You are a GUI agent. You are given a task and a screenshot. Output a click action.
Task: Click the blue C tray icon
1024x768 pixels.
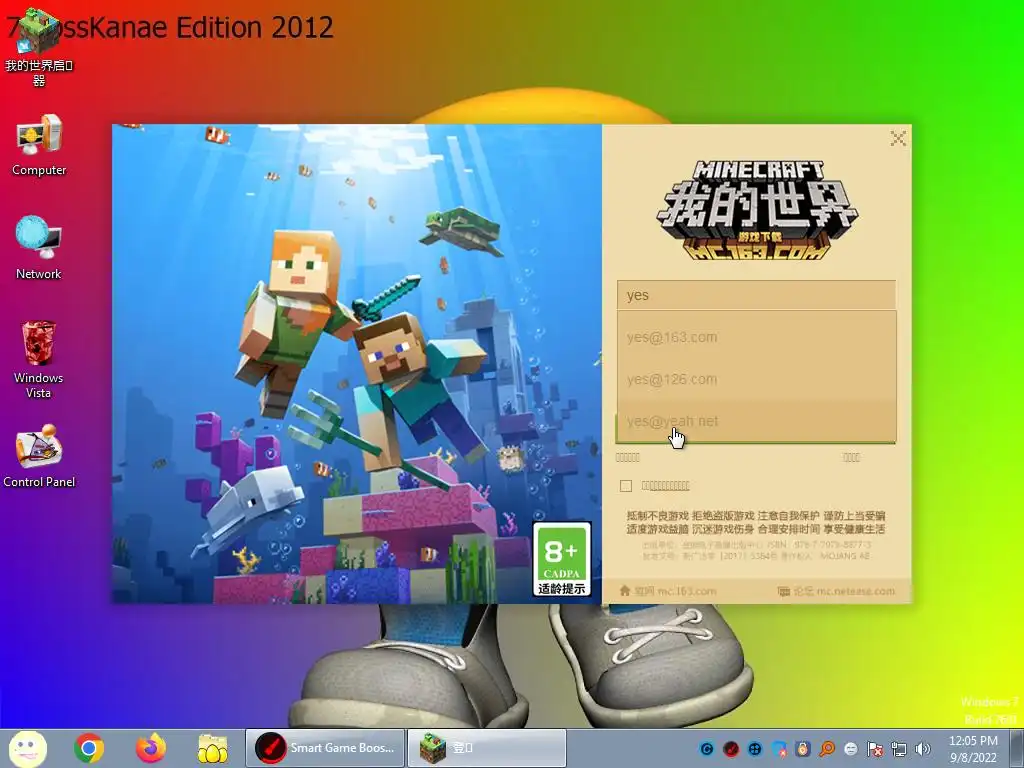pyautogui.click(x=707, y=749)
